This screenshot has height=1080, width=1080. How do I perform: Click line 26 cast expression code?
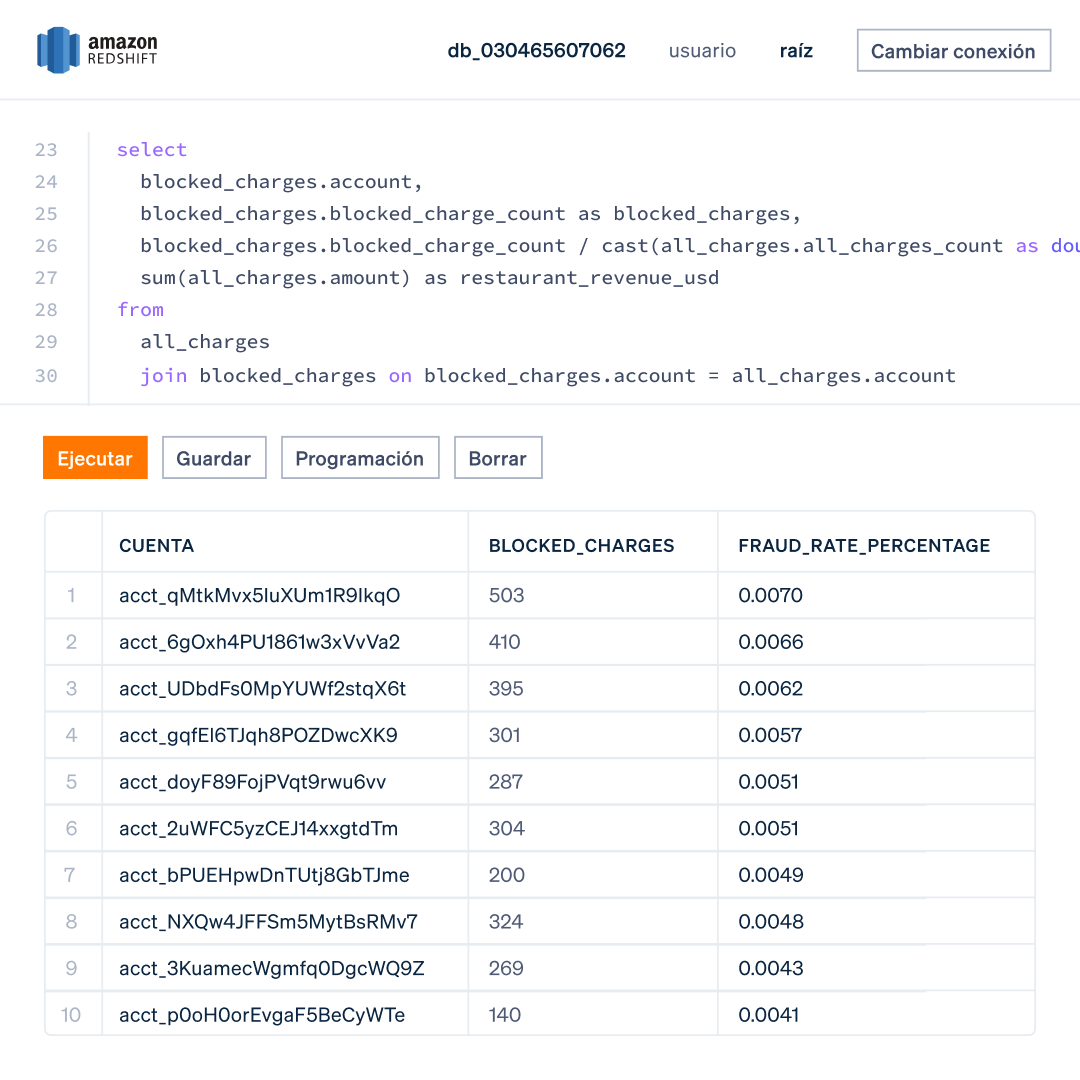(610, 245)
